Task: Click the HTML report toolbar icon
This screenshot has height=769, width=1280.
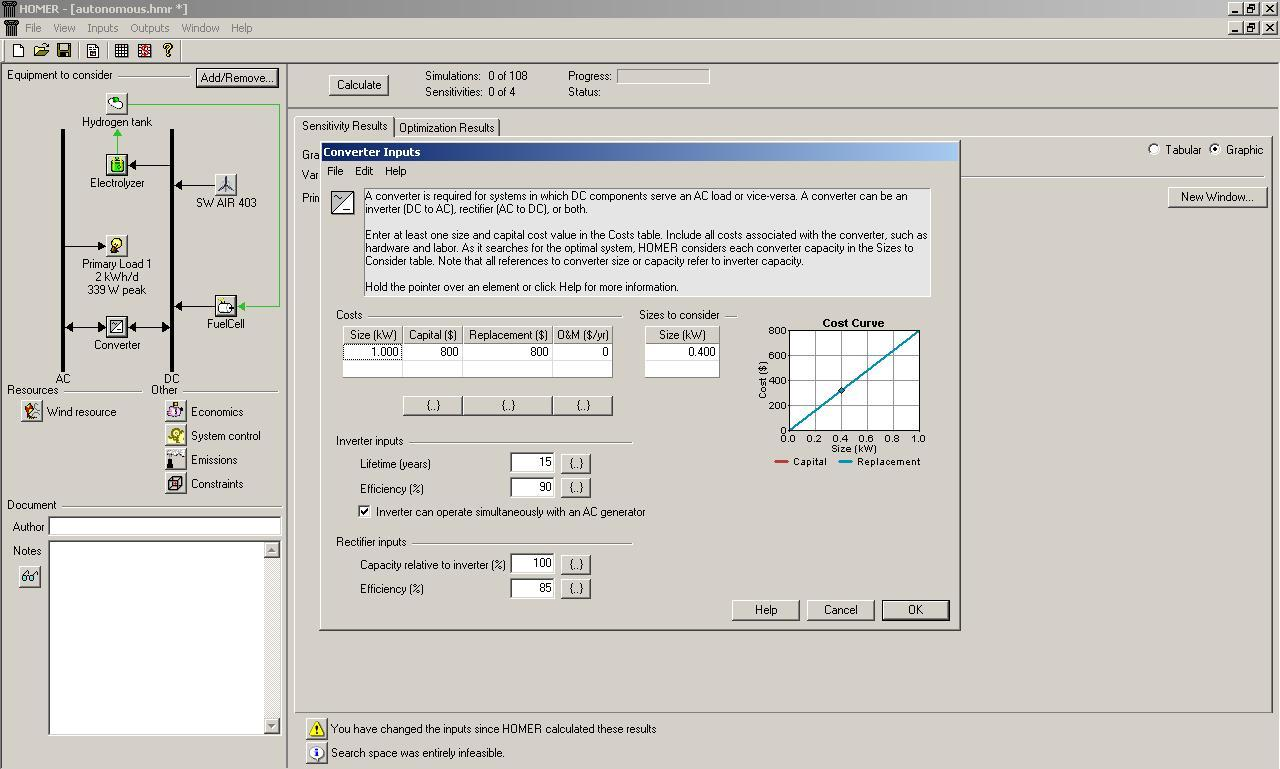Action: tap(93, 50)
